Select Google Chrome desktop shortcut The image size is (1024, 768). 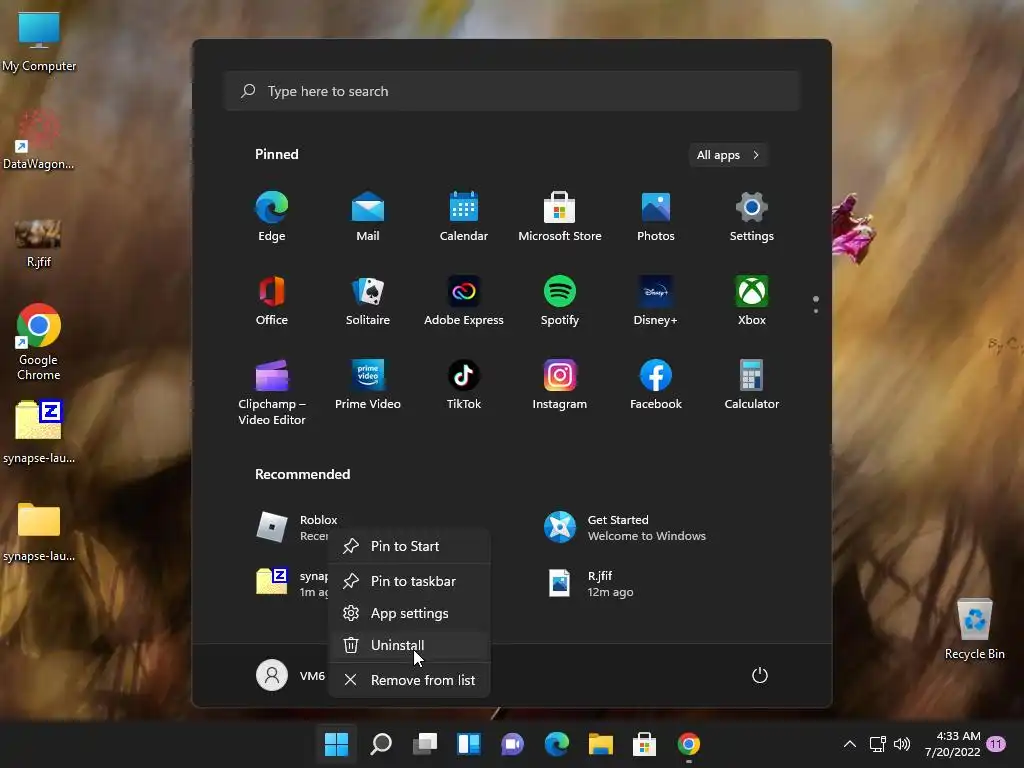click(39, 342)
